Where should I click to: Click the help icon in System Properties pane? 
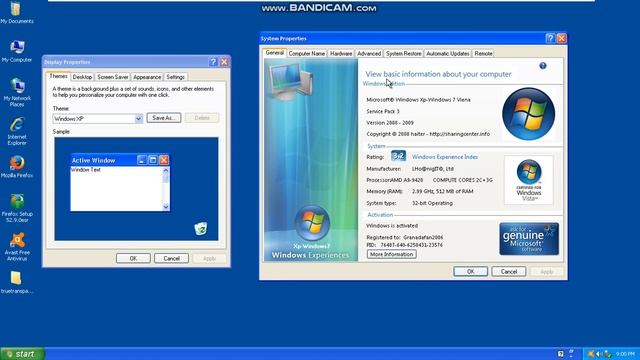pos(542,66)
